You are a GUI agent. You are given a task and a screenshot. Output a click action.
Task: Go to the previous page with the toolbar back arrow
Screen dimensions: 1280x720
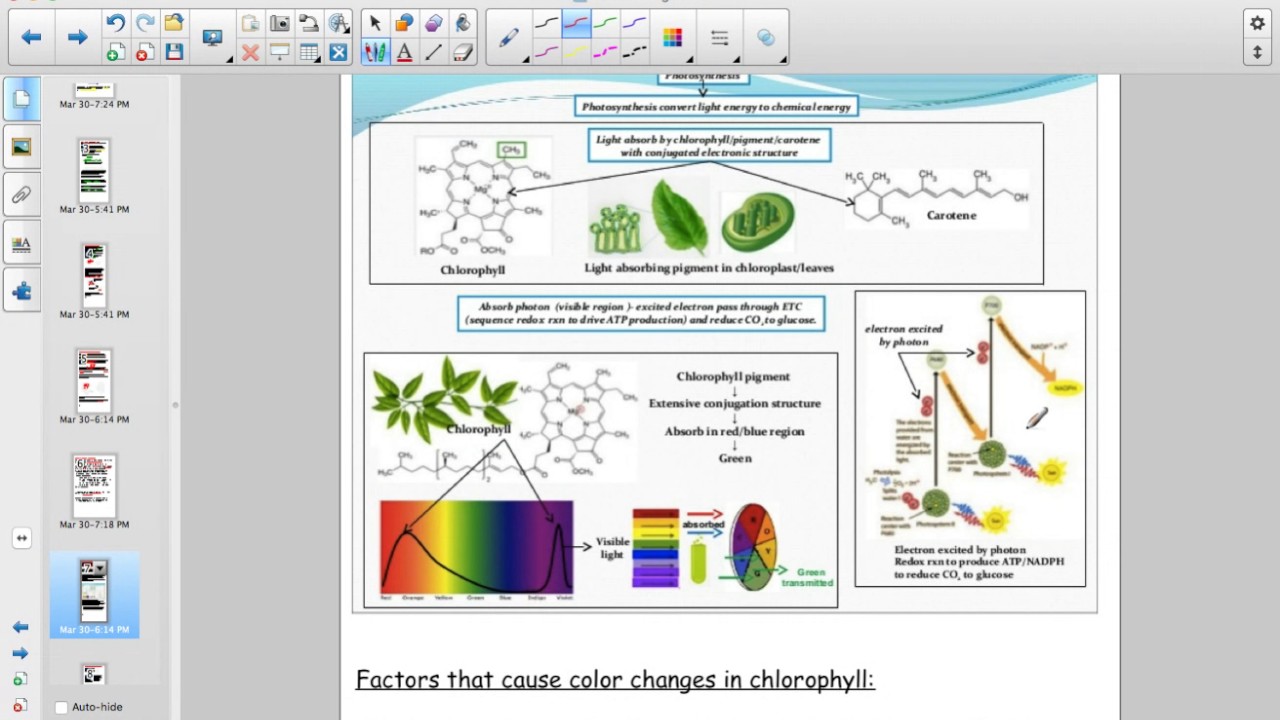pos(31,37)
